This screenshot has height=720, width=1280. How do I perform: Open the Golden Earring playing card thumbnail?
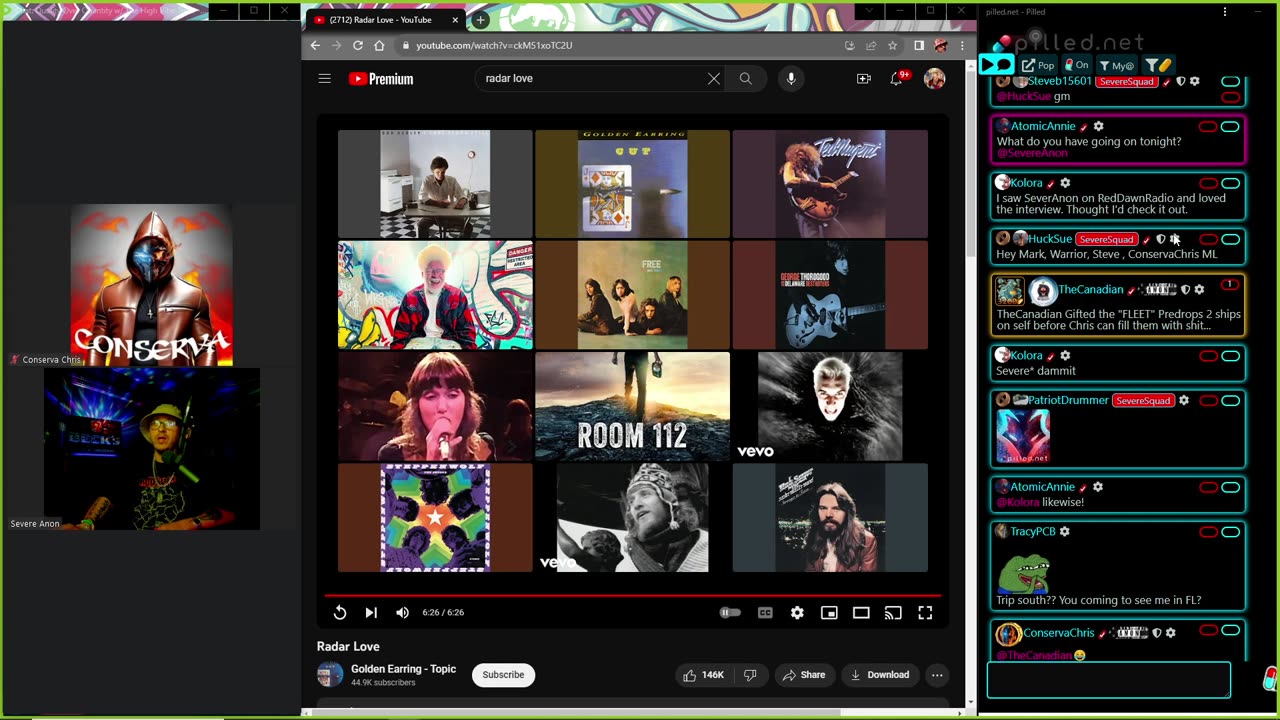click(x=632, y=184)
